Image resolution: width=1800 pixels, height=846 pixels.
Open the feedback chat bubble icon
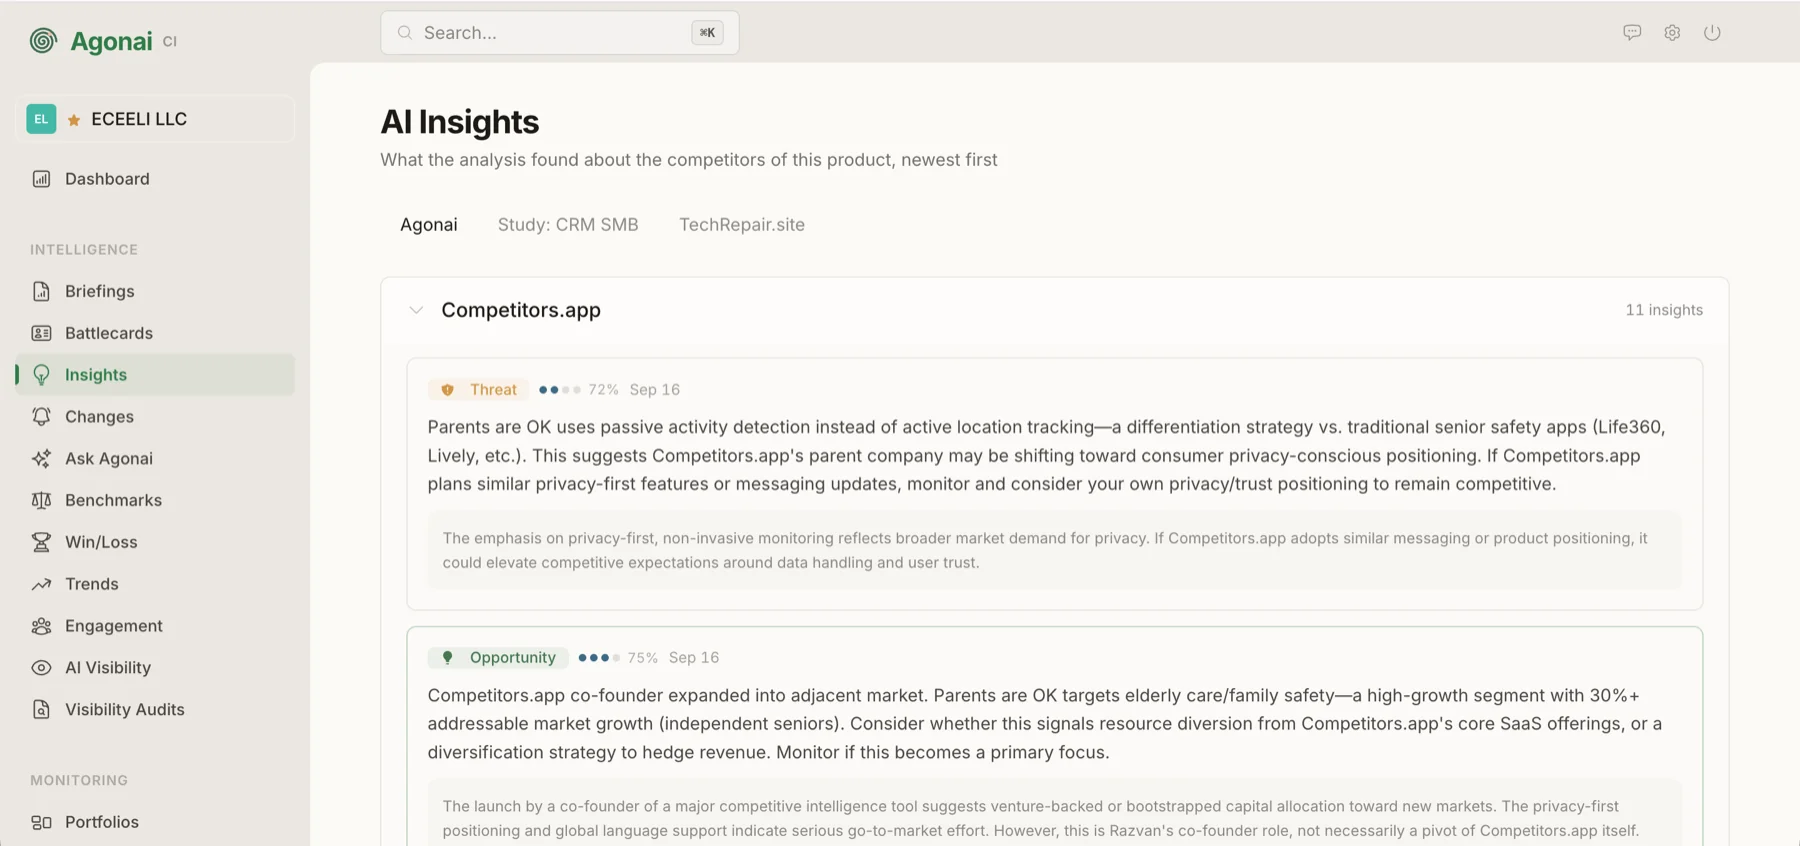pyautogui.click(x=1632, y=32)
